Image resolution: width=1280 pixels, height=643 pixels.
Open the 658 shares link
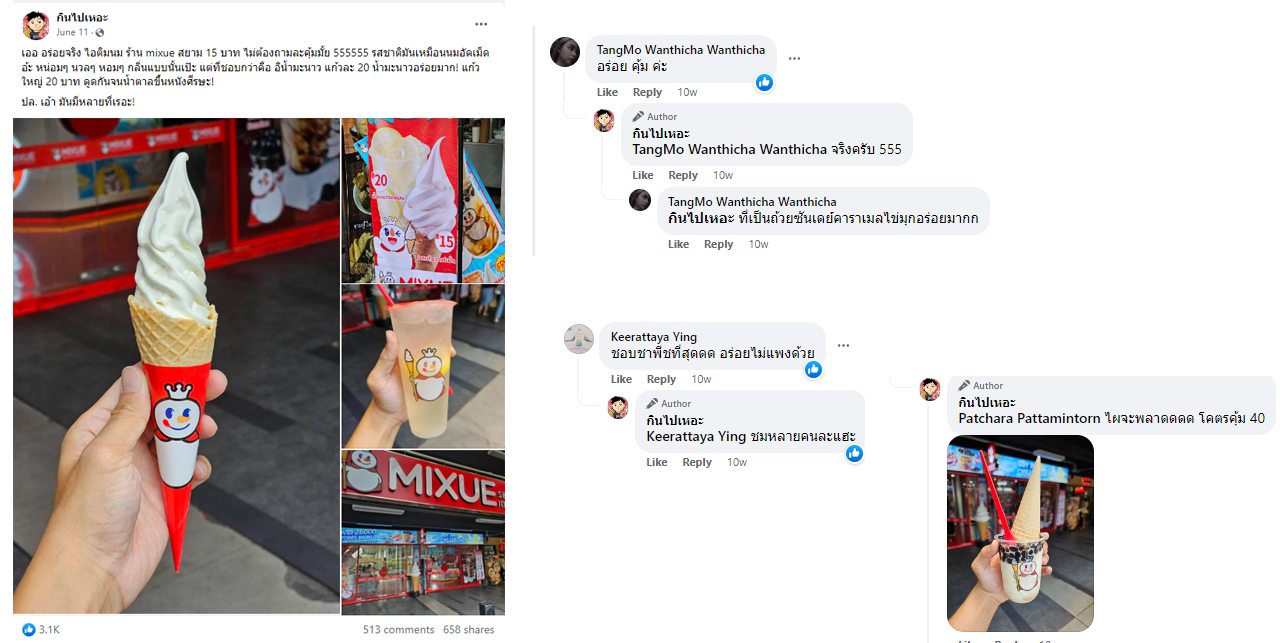tap(468, 629)
